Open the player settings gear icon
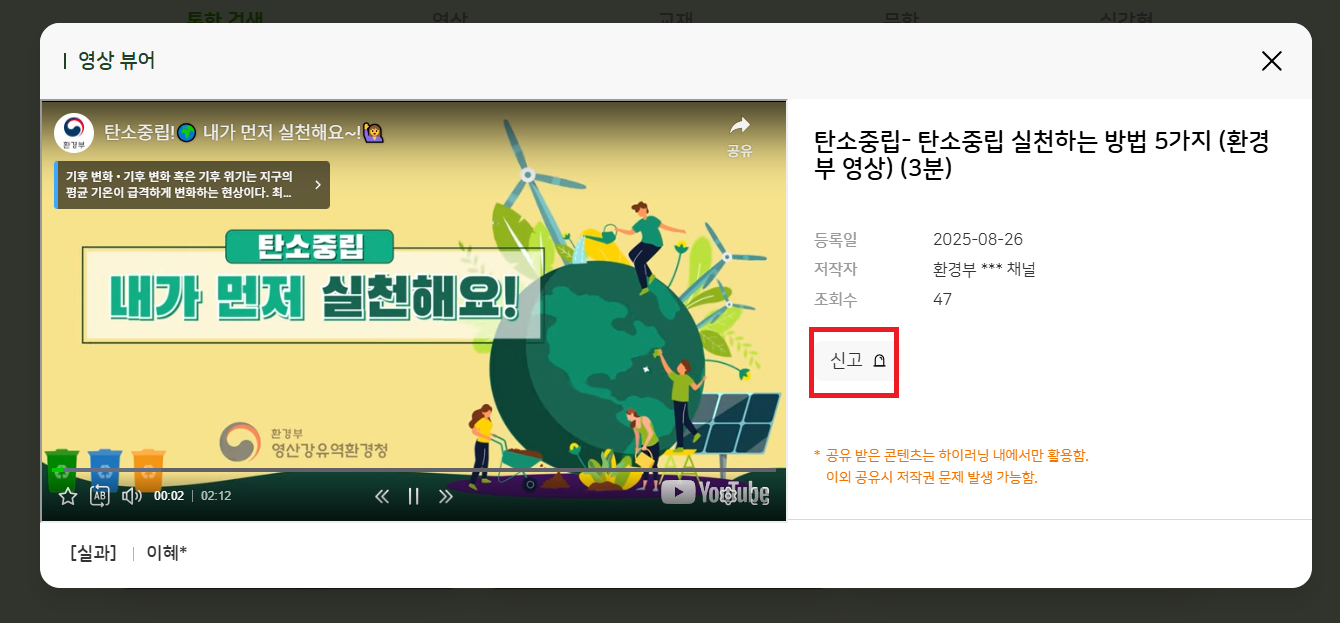Image resolution: width=1340 pixels, height=623 pixels. click(x=728, y=494)
